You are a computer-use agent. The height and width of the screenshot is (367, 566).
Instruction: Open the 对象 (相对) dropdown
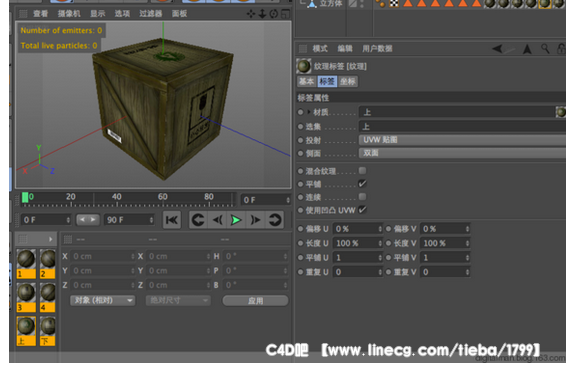coord(103,300)
